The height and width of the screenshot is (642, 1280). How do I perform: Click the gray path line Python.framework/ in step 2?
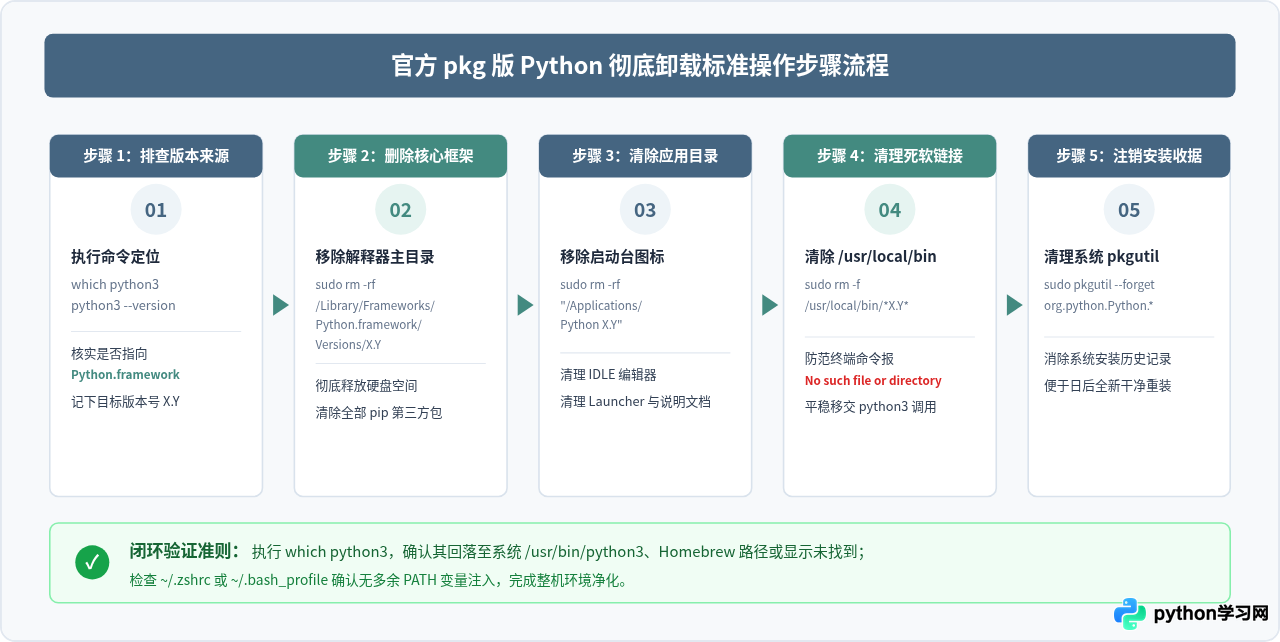point(368,325)
